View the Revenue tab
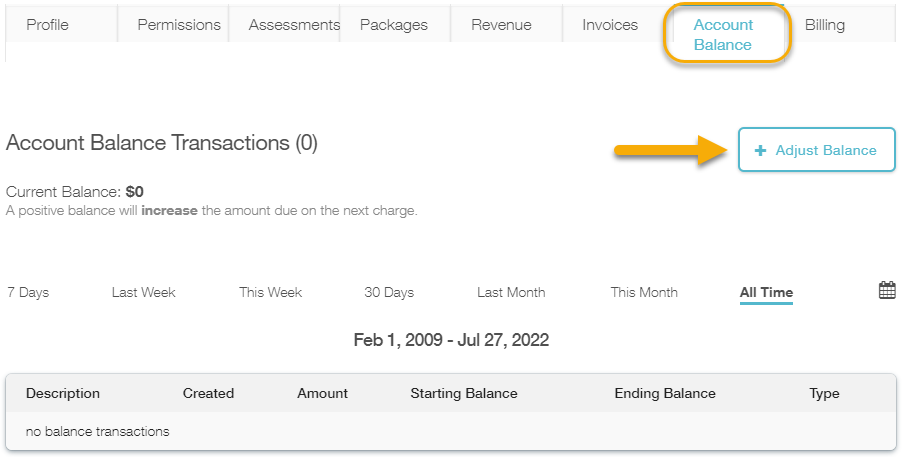 [501, 25]
